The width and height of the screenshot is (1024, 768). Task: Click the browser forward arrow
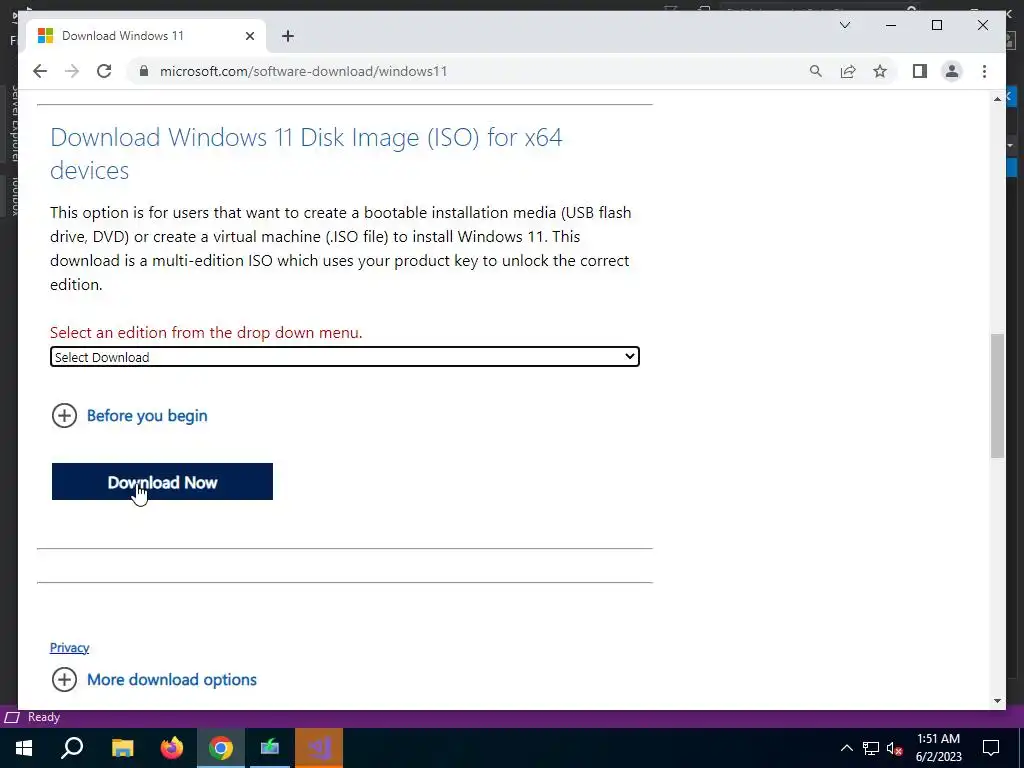pos(72,71)
